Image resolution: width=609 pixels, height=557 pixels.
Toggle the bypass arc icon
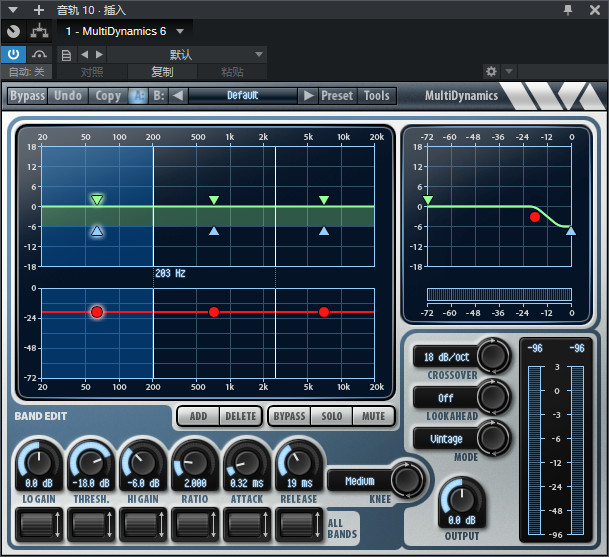coord(39,54)
